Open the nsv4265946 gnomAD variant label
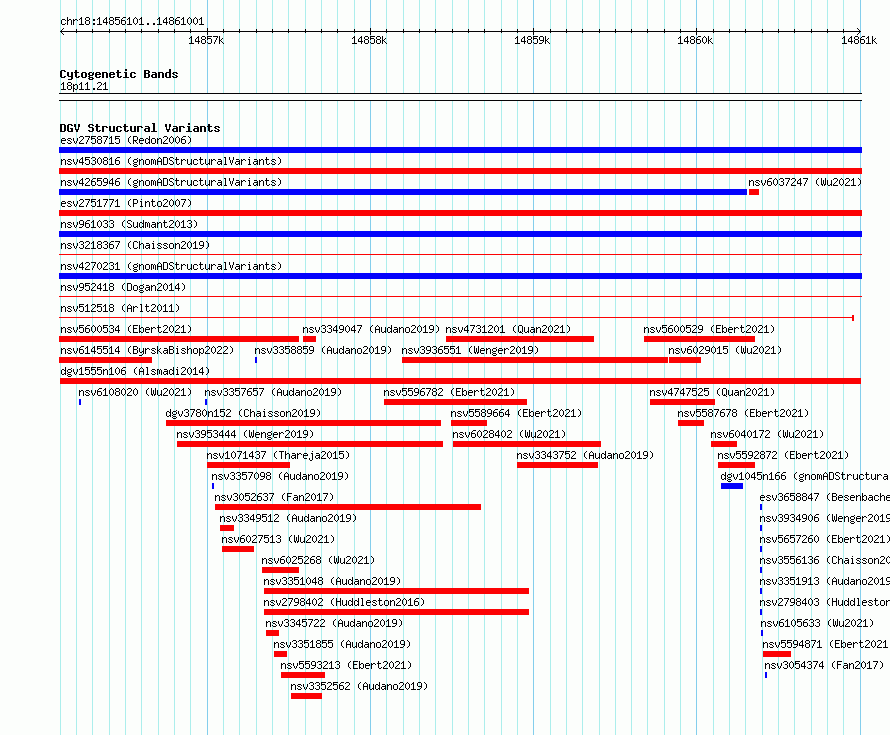890x735 pixels. 171,182
